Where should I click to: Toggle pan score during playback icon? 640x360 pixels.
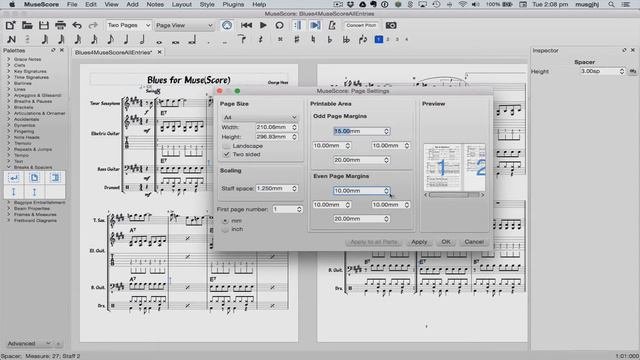pos(315,25)
